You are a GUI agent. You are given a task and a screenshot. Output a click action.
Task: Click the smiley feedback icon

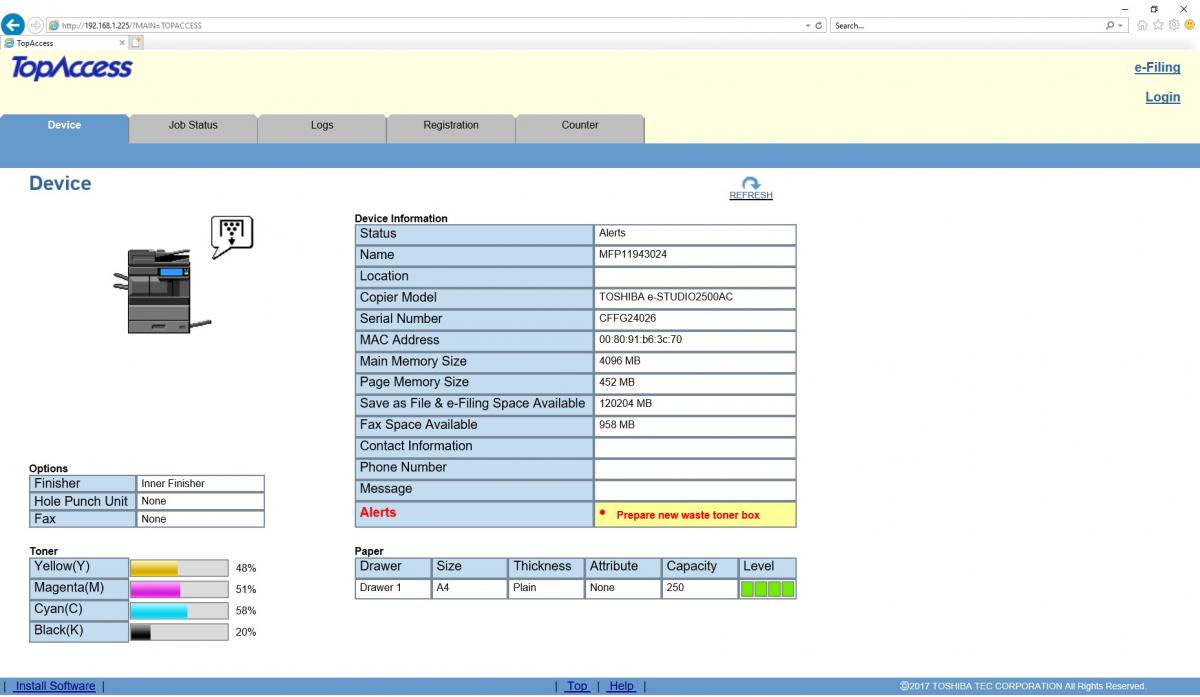point(1189,25)
